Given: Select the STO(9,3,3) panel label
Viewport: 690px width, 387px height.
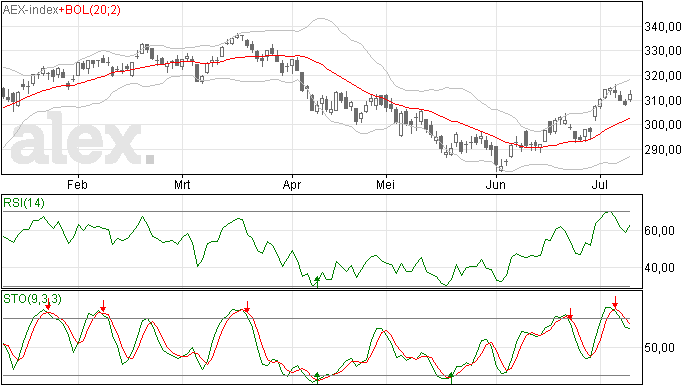Looking at the screenshot, I should coord(32,299).
